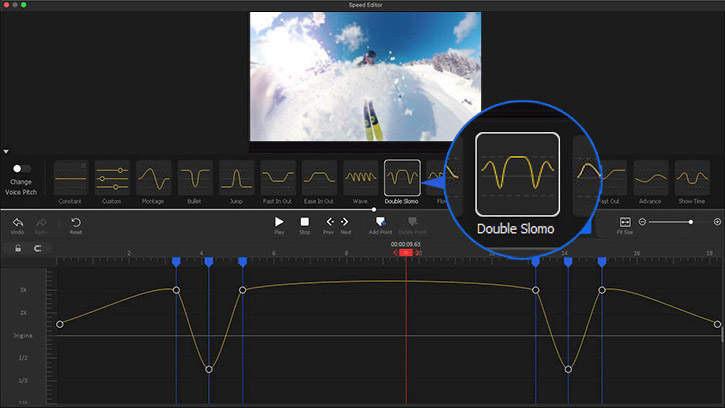725x408 pixels.
Task: Click the skiing video preview
Action: (x=365, y=76)
